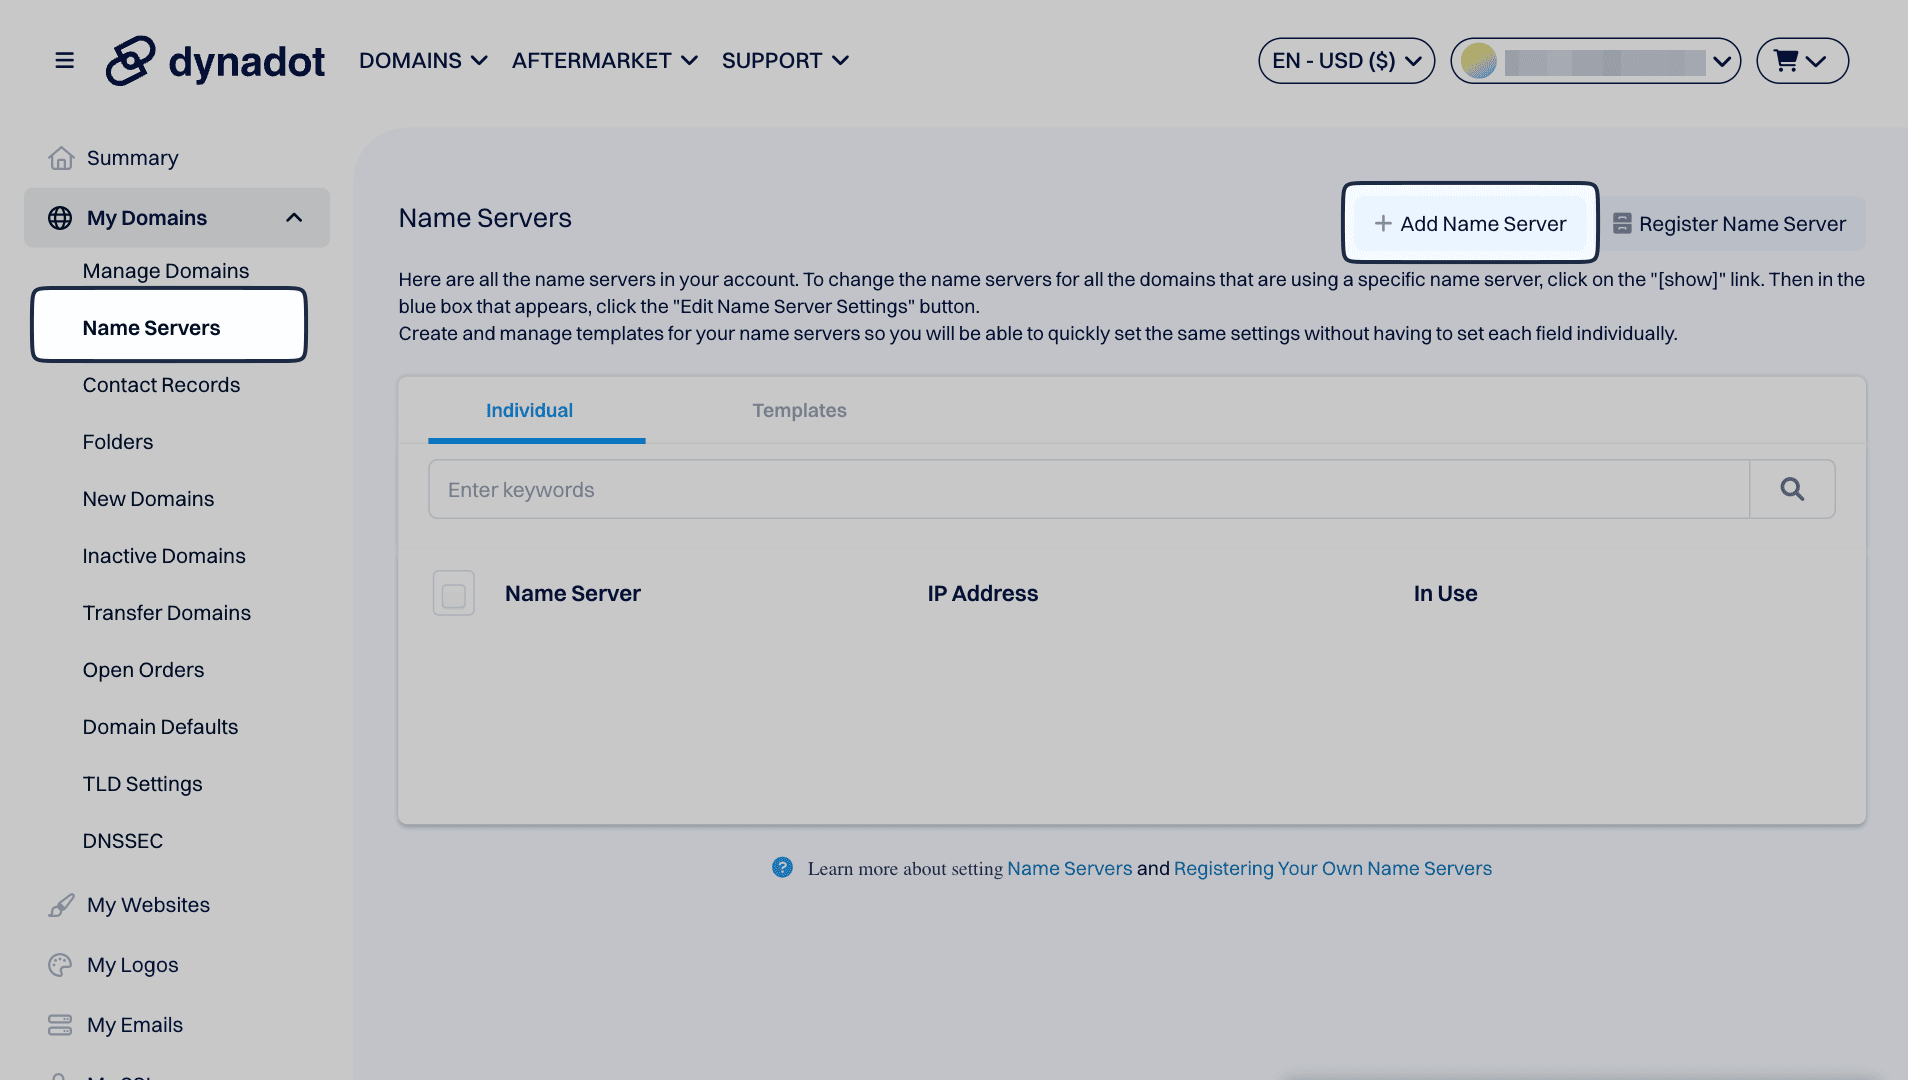Open the EN - USD ($) currency selector
The width and height of the screenshot is (1908, 1080).
pos(1346,61)
